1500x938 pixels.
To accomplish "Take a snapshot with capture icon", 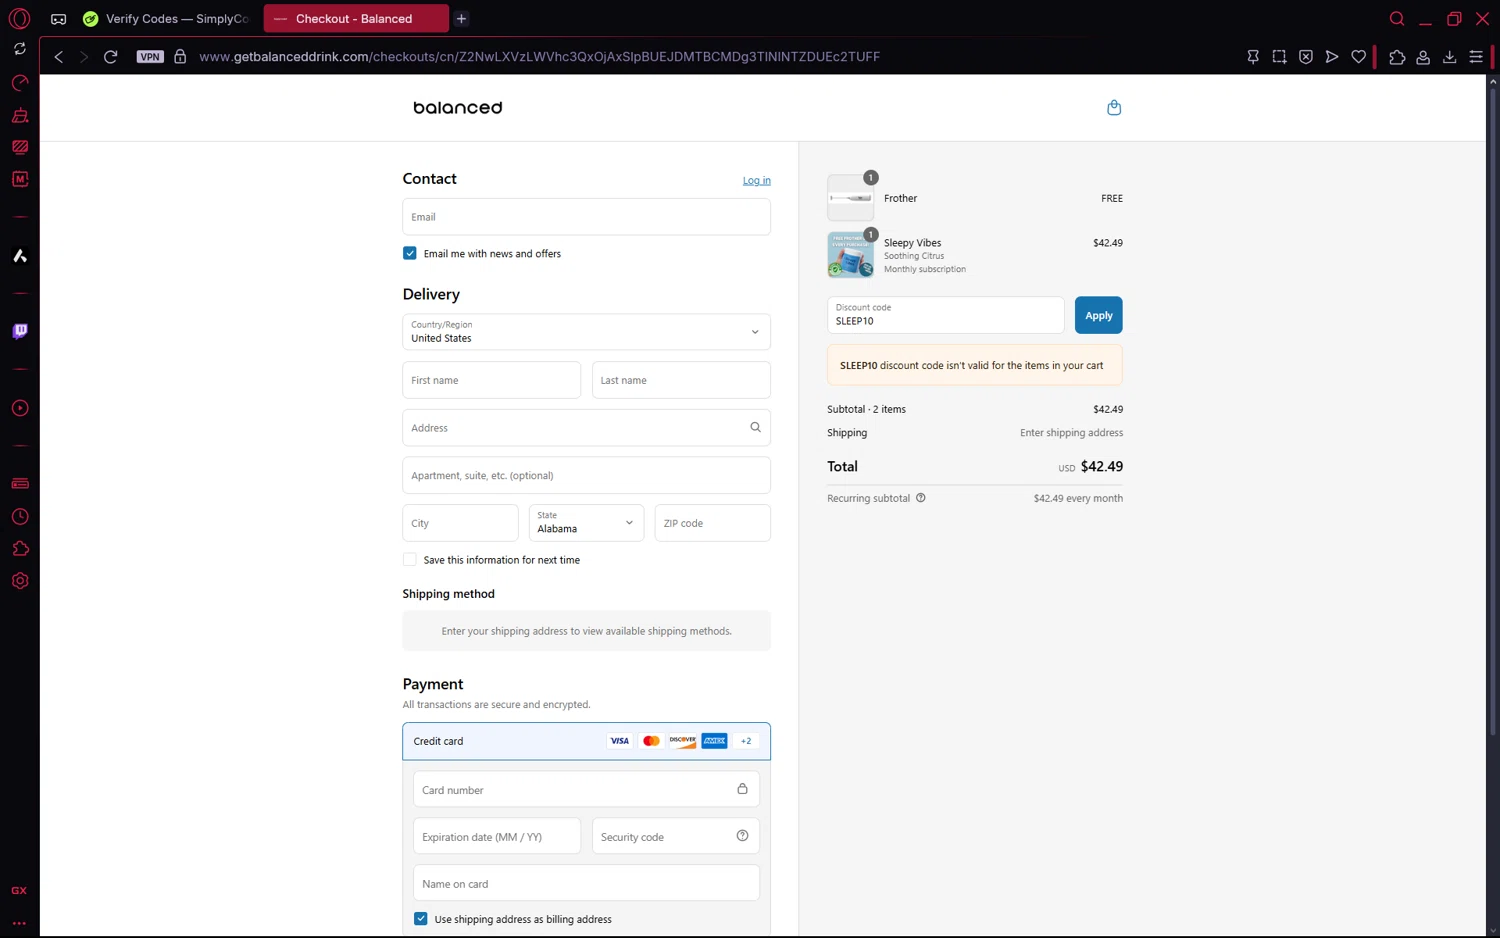I will pos(1279,57).
